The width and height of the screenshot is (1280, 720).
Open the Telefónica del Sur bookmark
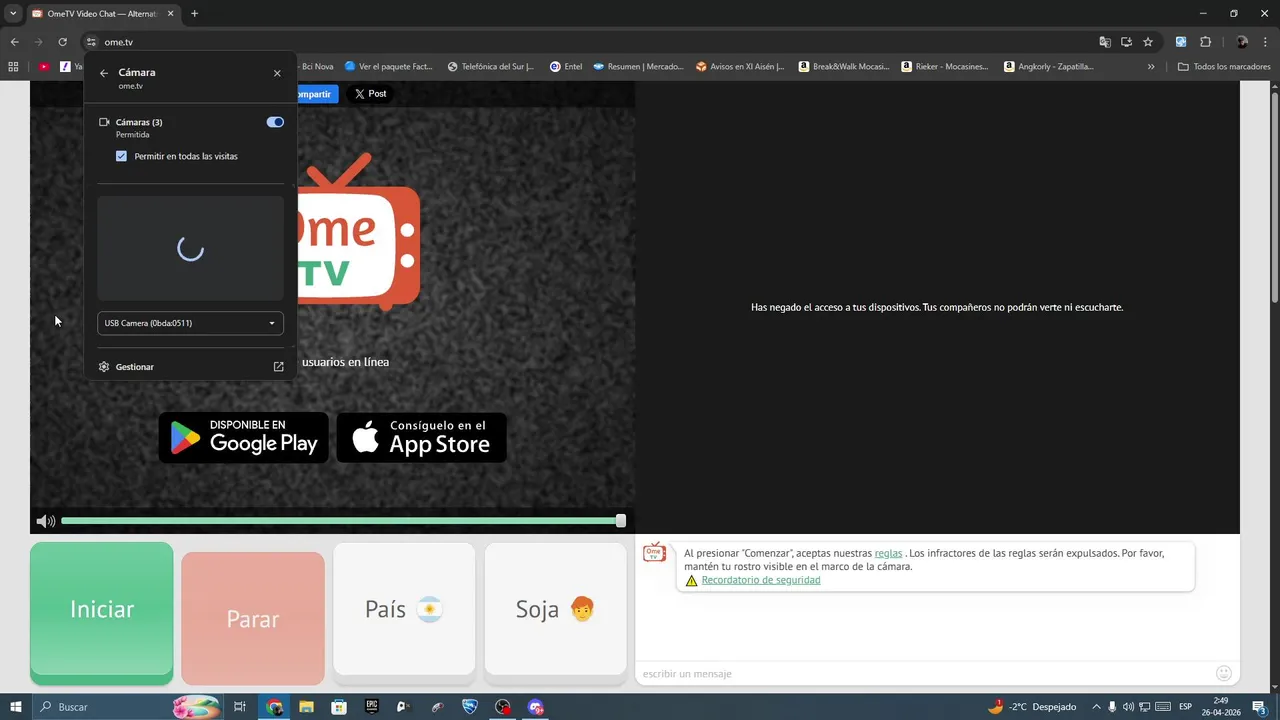coord(491,67)
